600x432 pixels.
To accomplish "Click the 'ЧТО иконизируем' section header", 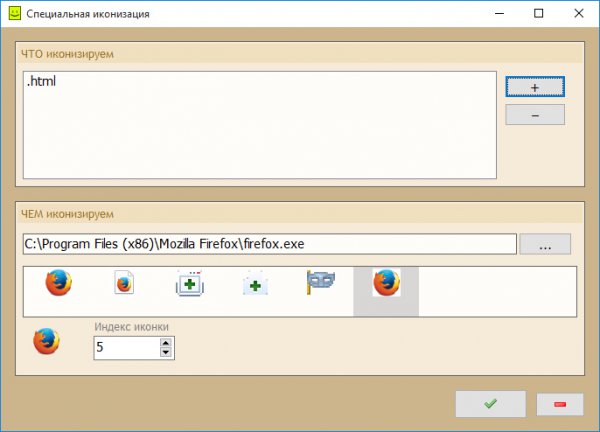I will coord(67,54).
